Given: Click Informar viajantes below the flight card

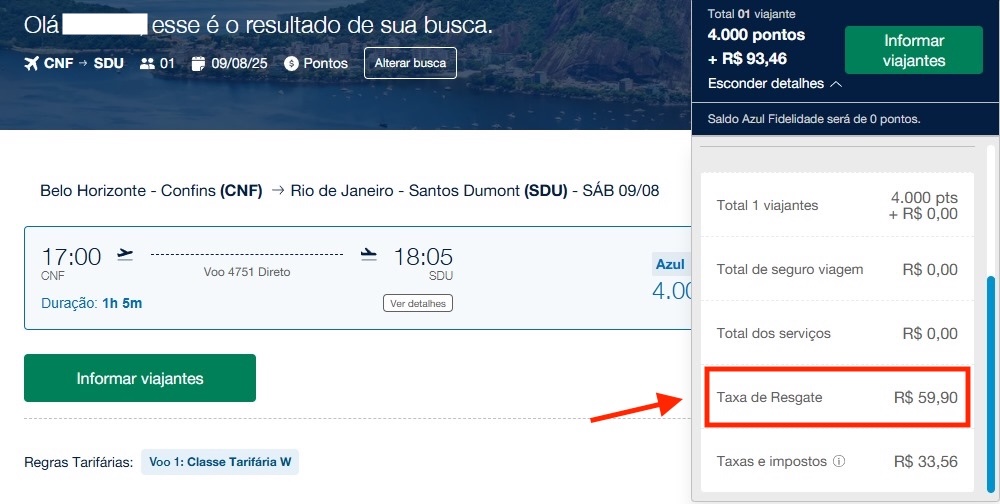Looking at the screenshot, I should tap(140, 378).
